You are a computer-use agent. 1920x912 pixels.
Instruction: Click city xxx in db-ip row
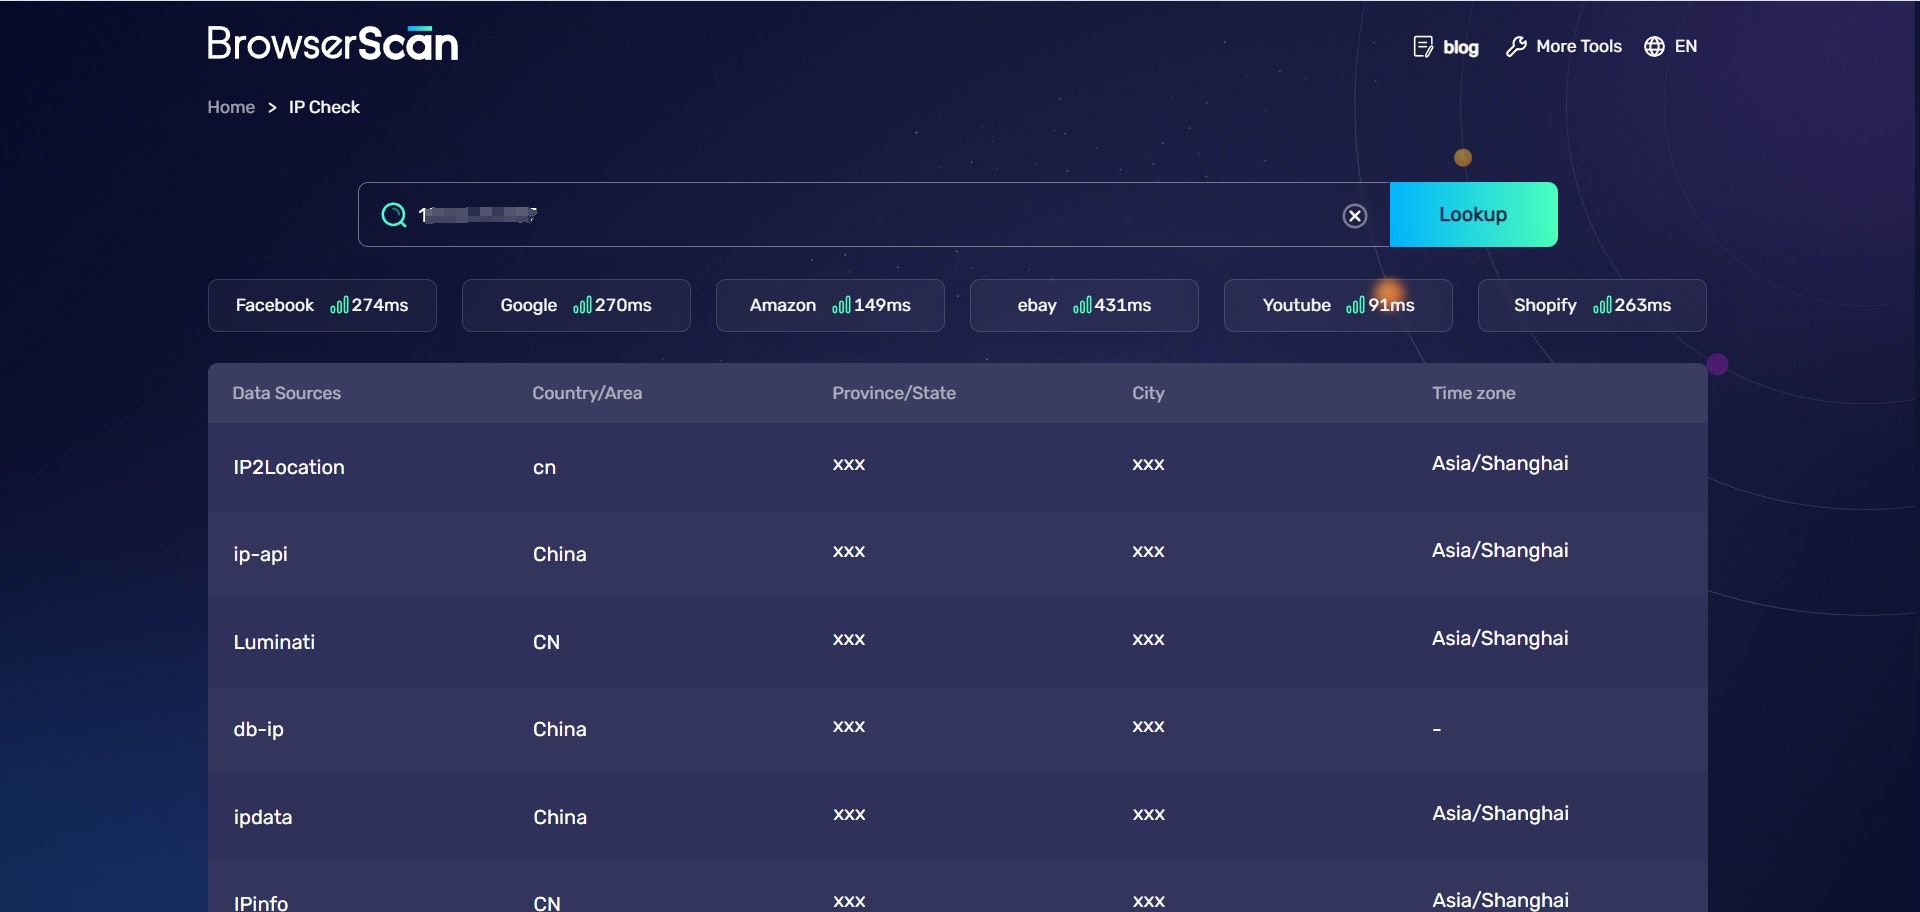click(x=1148, y=727)
